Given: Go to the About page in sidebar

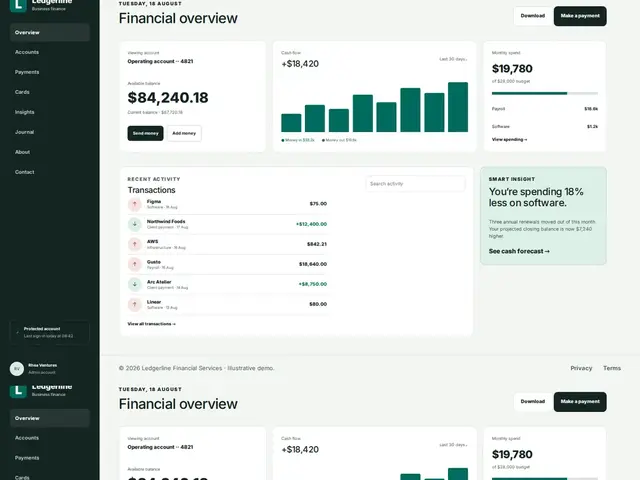Looking at the screenshot, I should pyautogui.click(x=49, y=152).
